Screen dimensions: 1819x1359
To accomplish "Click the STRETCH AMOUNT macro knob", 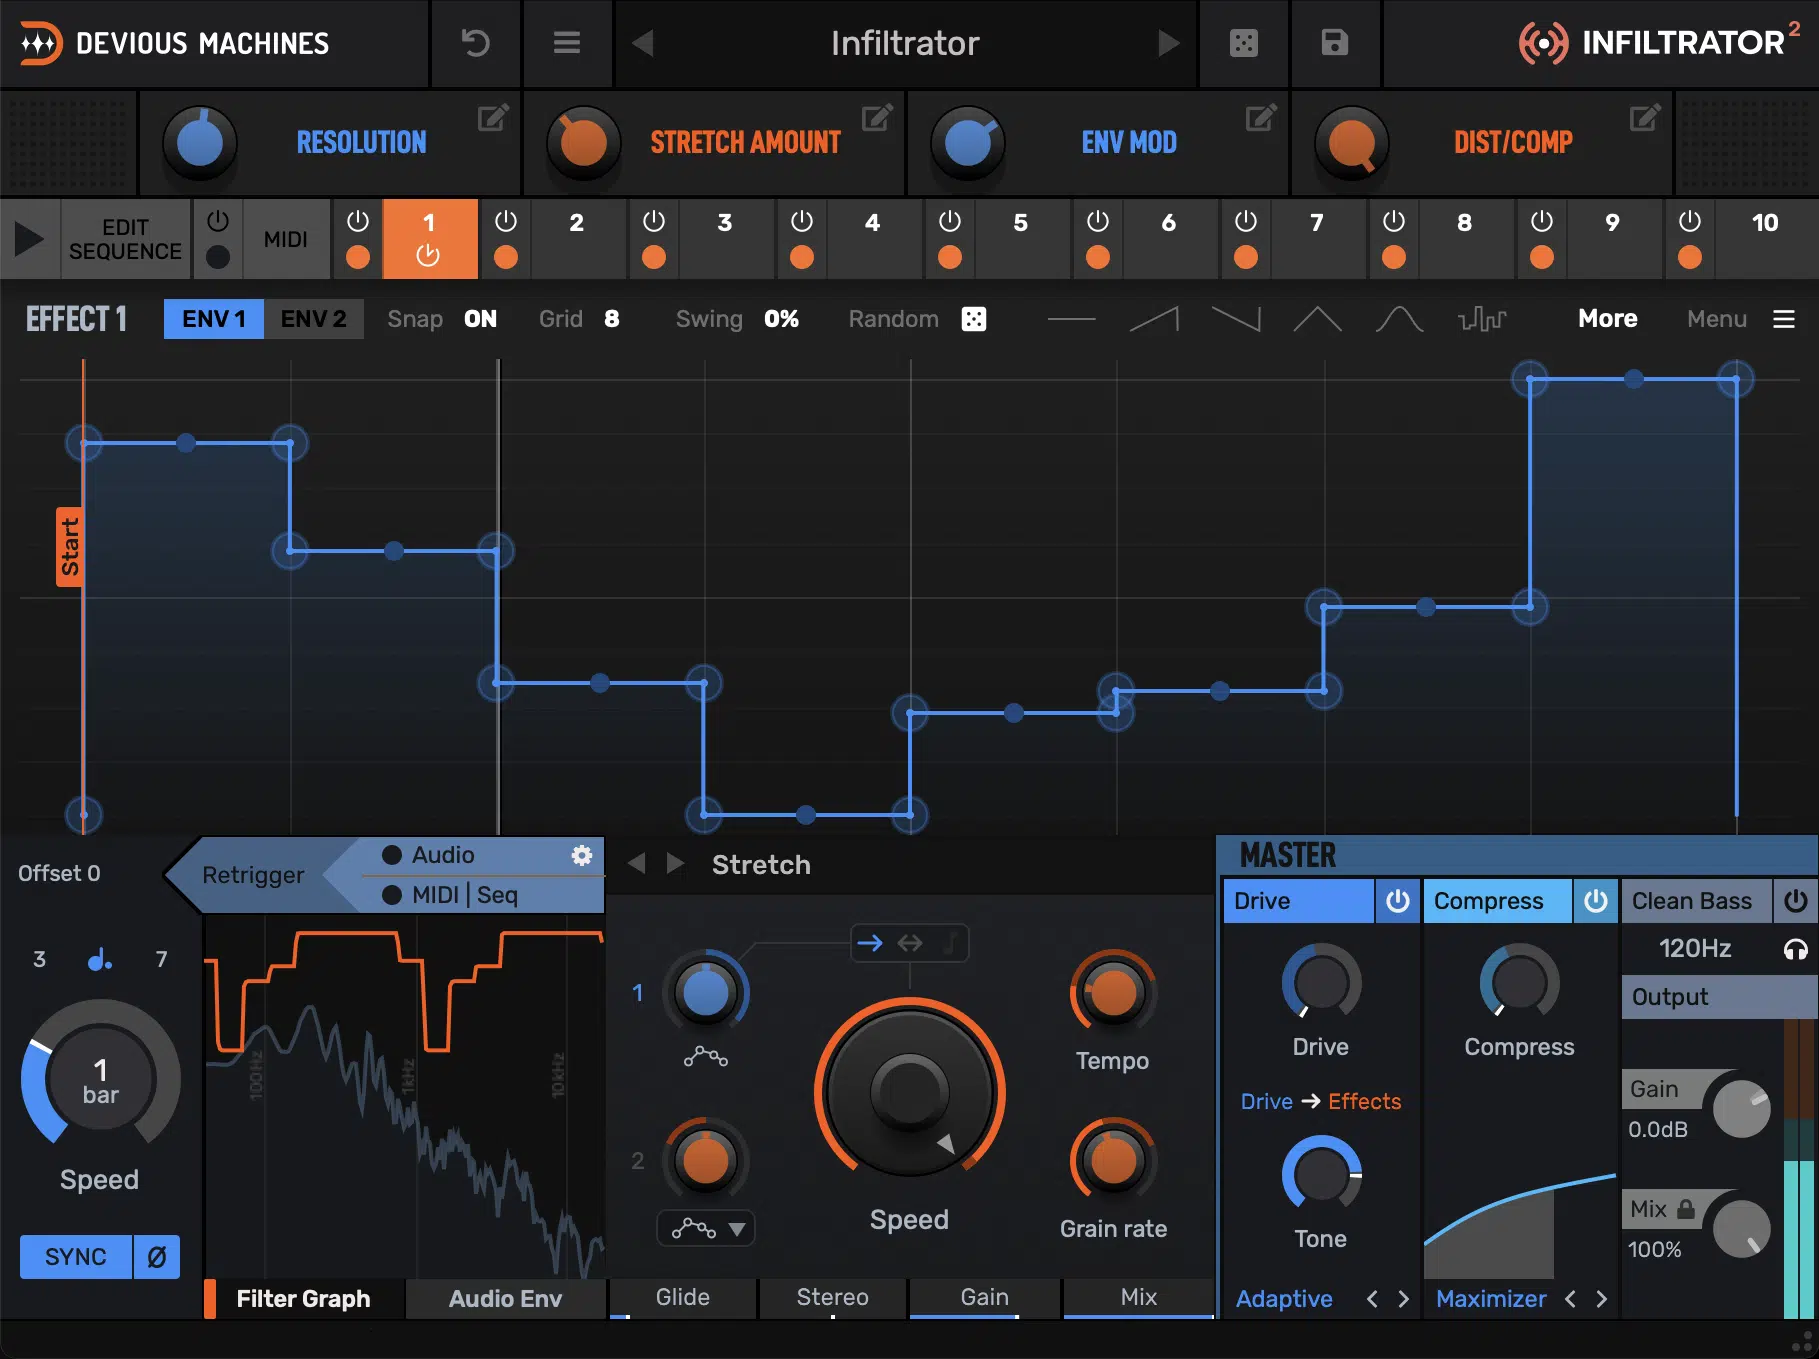I will coord(583,143).
